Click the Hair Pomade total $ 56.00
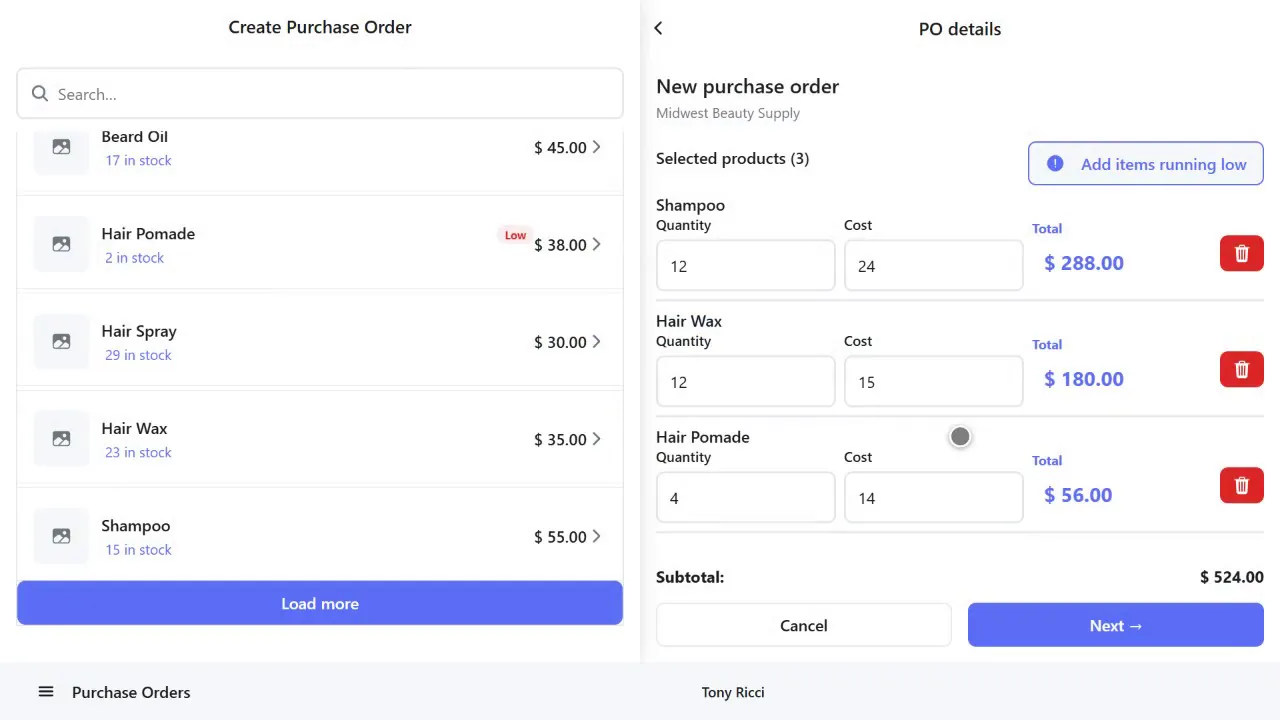The image size is (1280, 720). click(1078, 495)
